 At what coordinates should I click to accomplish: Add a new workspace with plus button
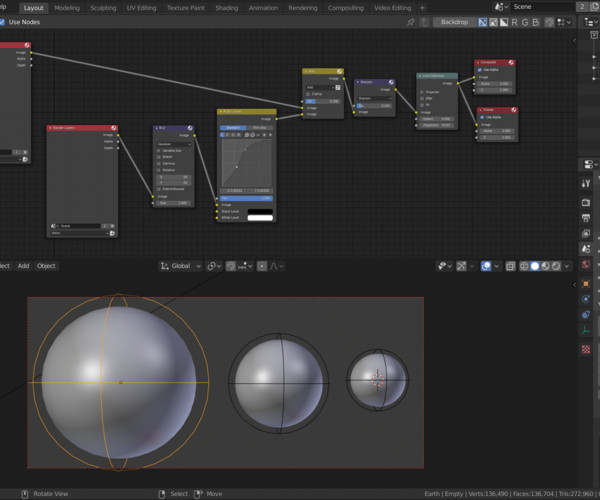pyautogui.click(x=422, y=8)
